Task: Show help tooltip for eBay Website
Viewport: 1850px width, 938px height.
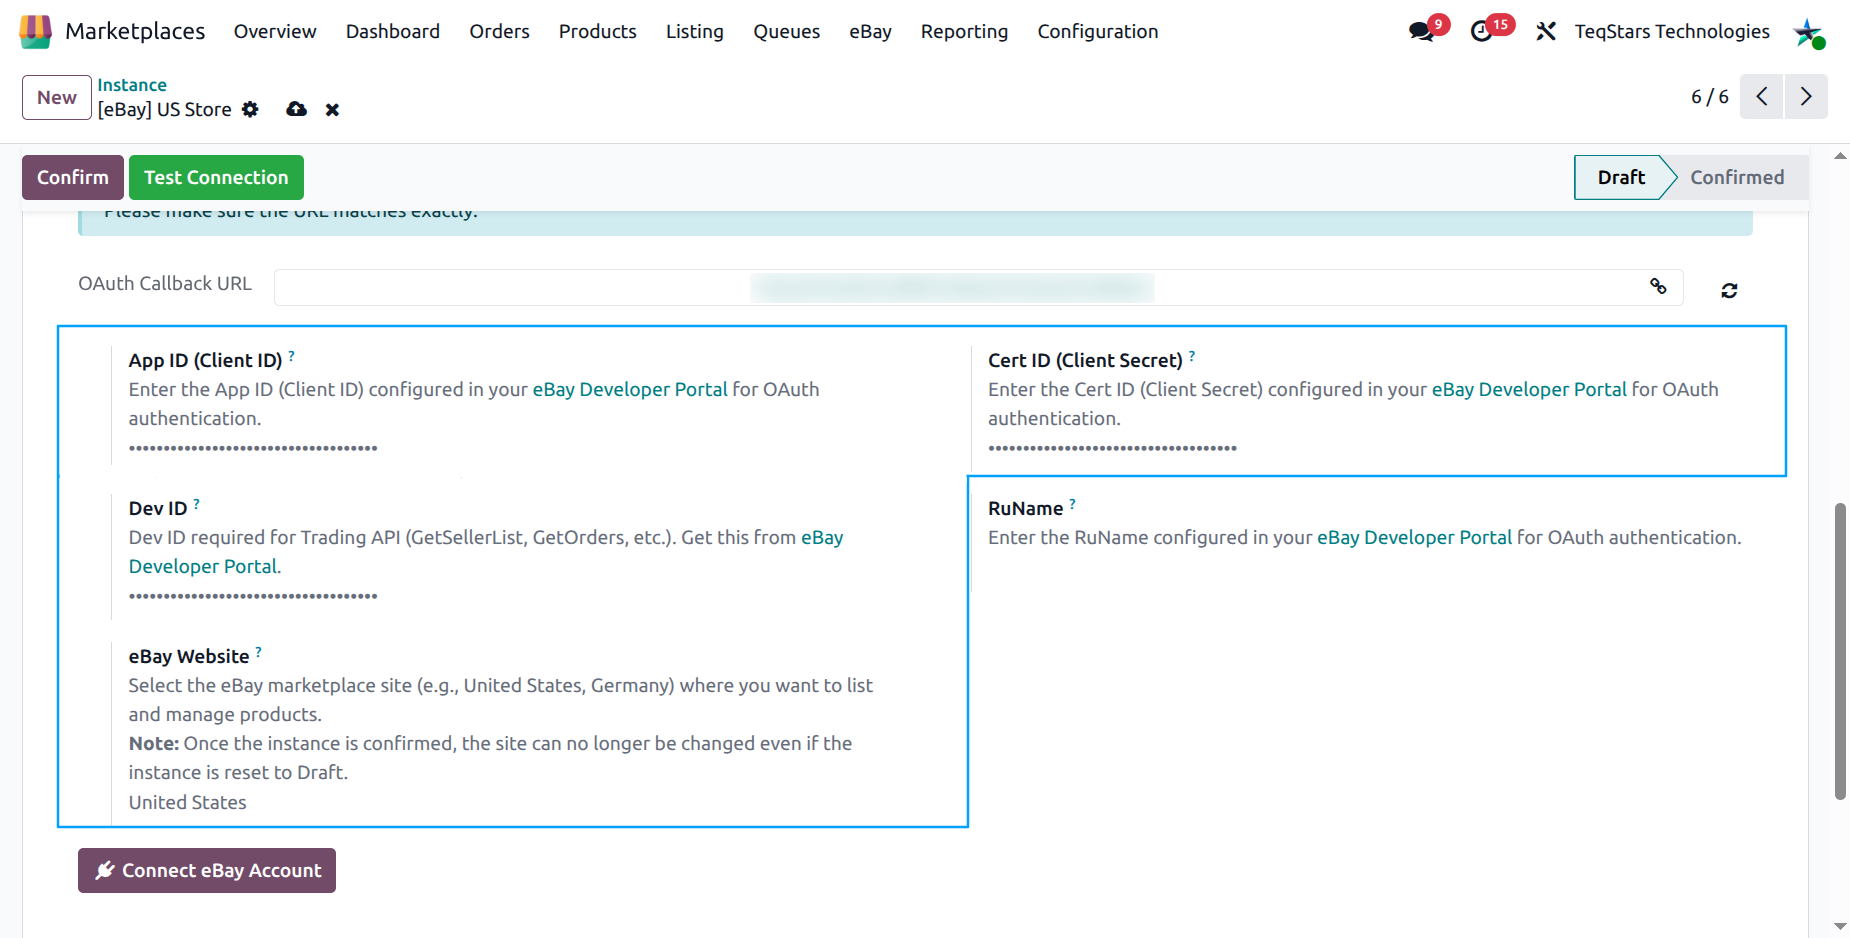Action: pos(258,651)
